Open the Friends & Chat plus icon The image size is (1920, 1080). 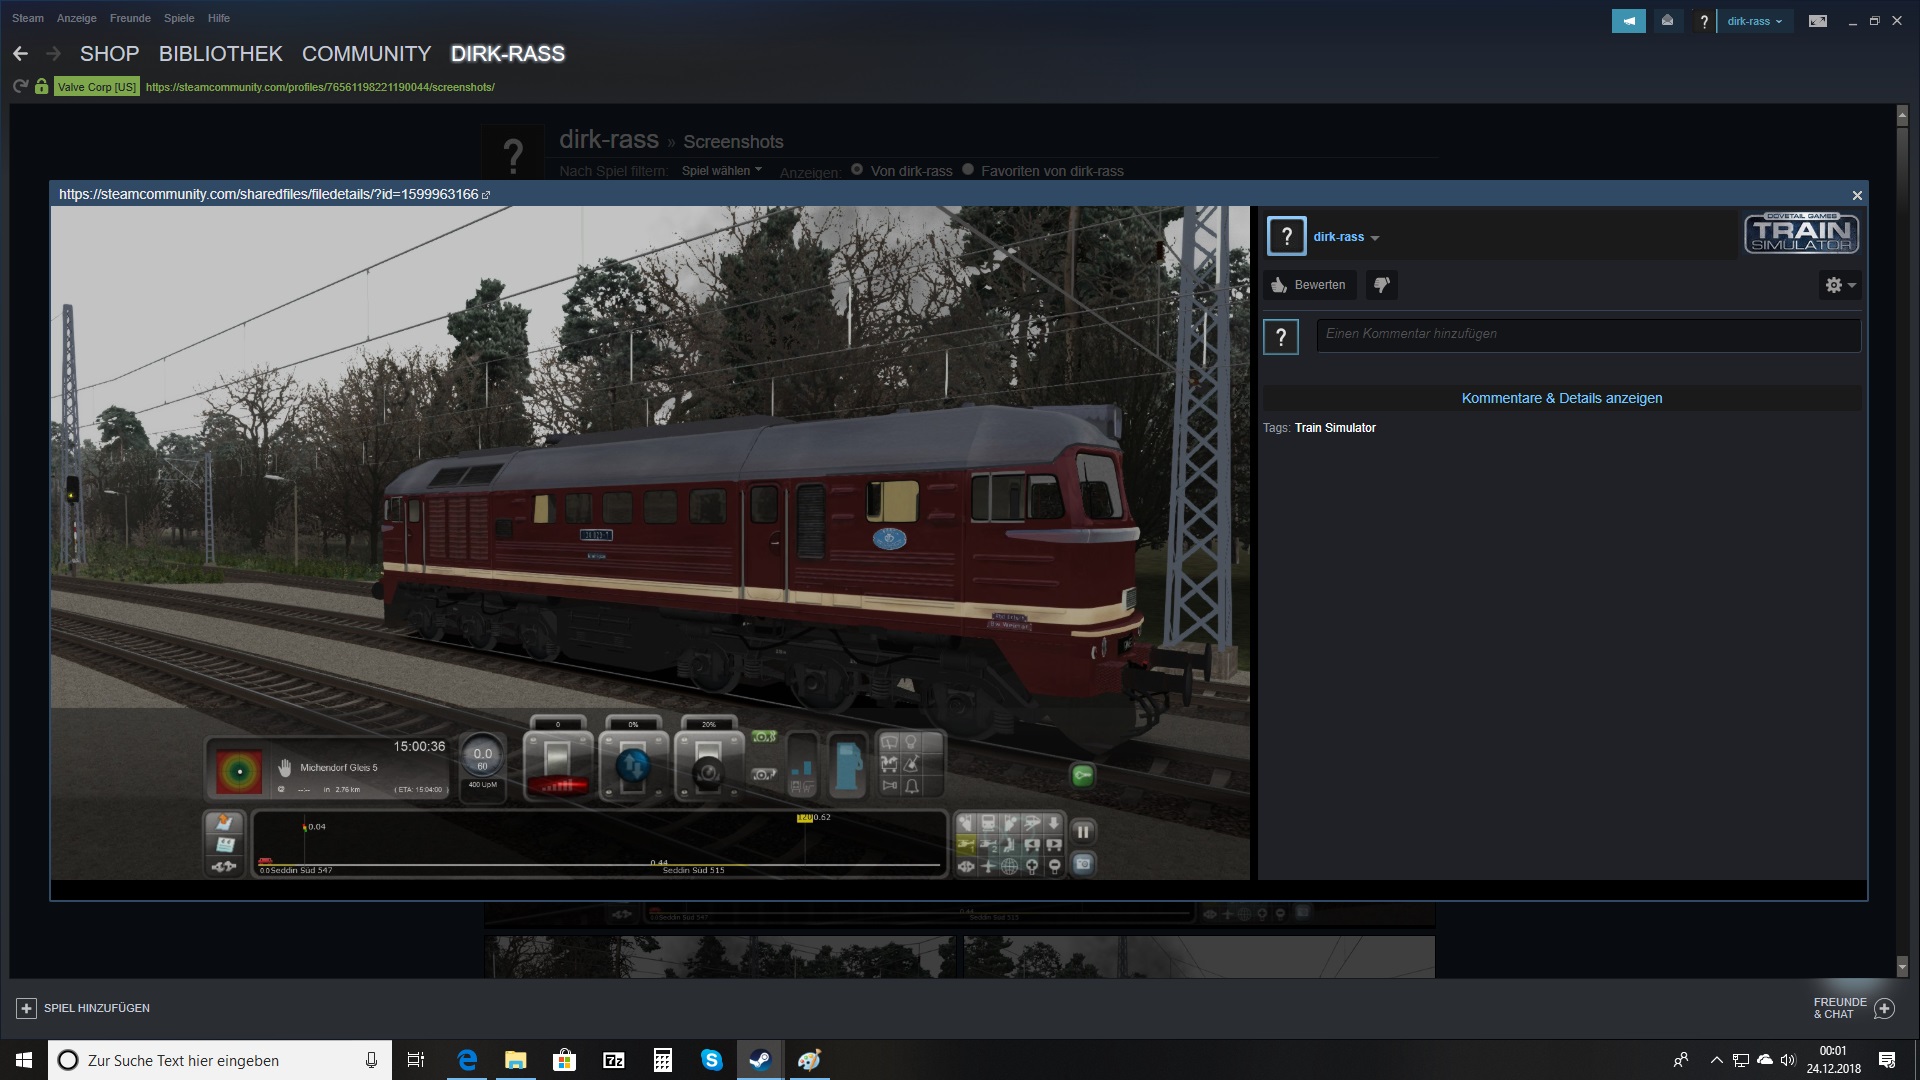tap(1884, 1008)
